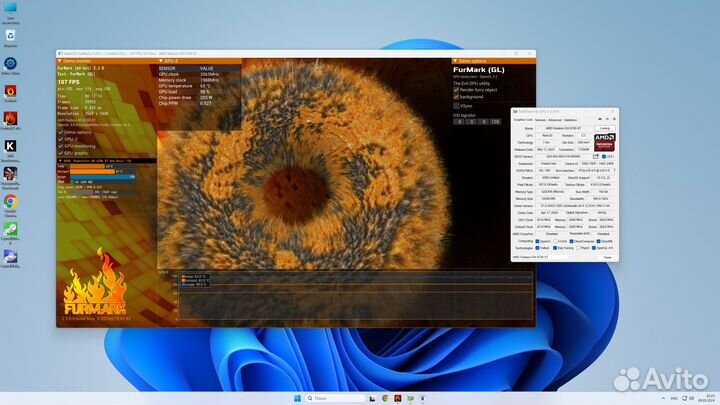This screenshot has width=720, height=405.
Task: Click the orange GPU temp bar
Action: [87, 166]
